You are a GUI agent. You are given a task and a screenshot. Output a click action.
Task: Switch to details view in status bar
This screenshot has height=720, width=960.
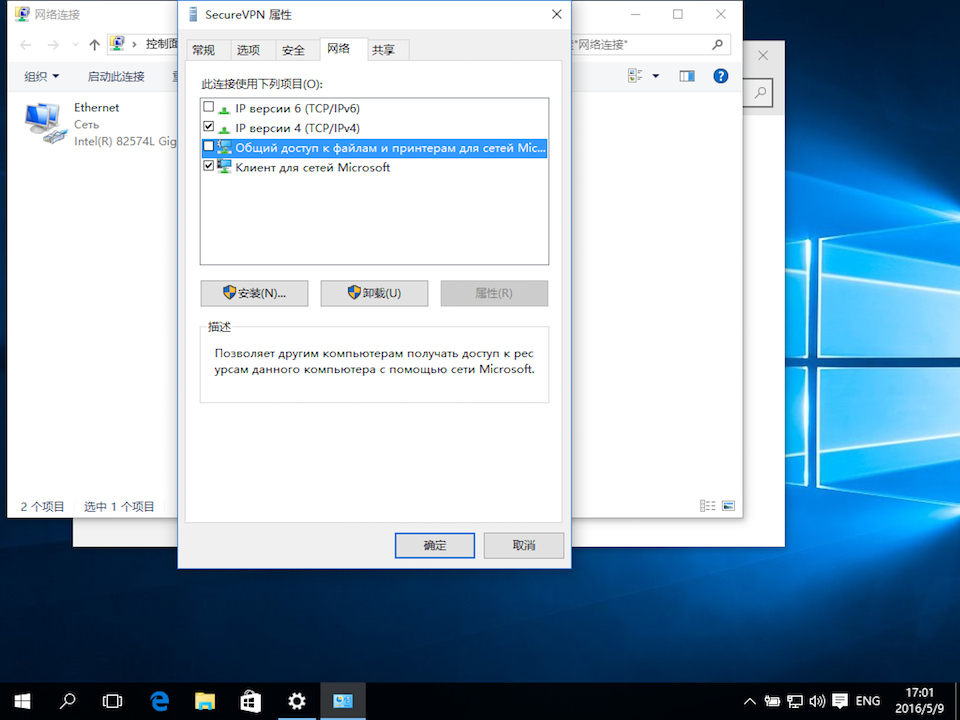708,506
